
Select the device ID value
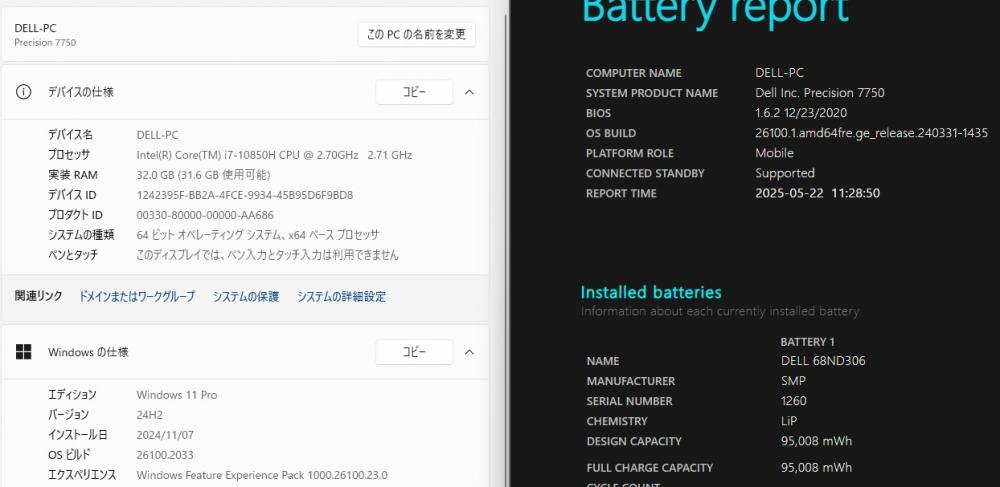click(x=244, y=195)
